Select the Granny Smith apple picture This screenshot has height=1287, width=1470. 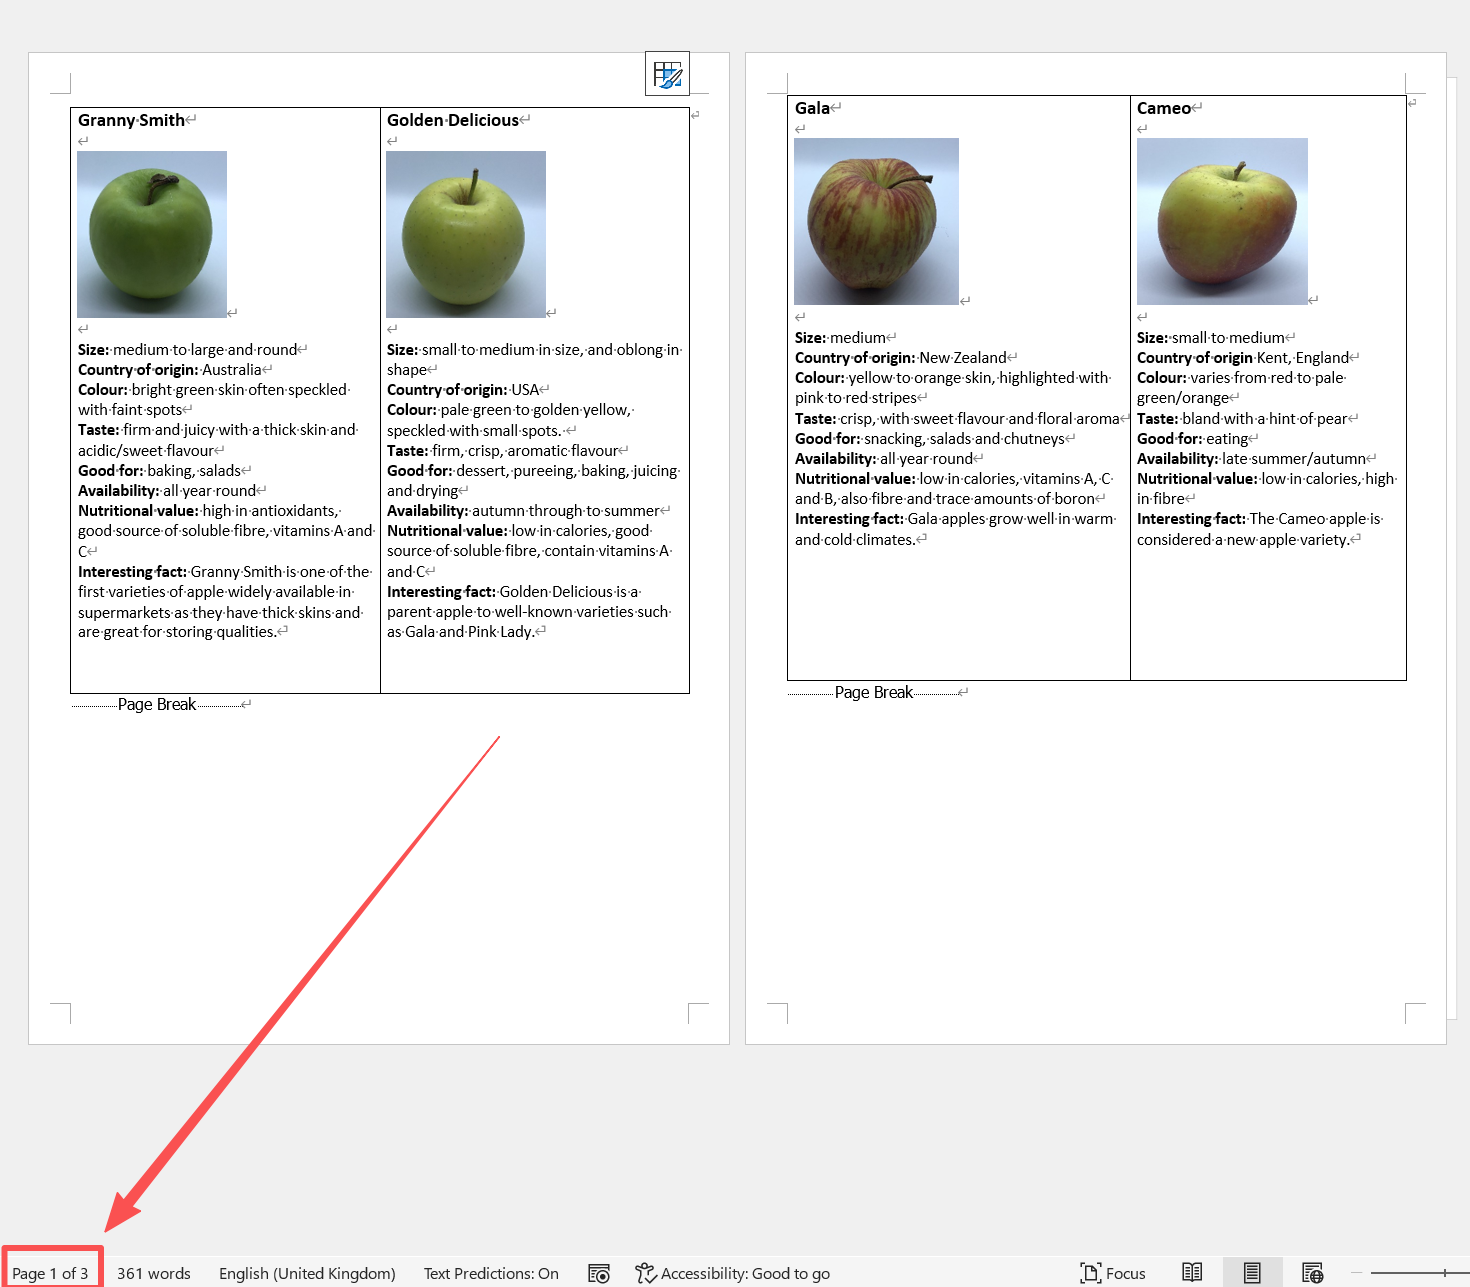[x=152, y=234]
